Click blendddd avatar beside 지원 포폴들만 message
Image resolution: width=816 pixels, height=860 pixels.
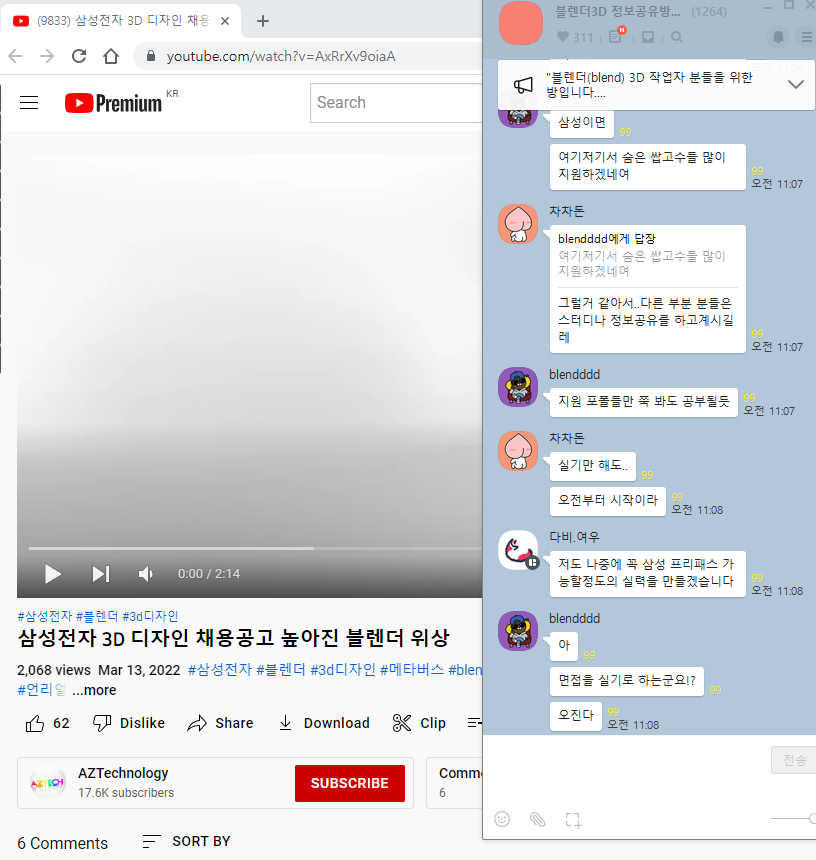point(518,387)
